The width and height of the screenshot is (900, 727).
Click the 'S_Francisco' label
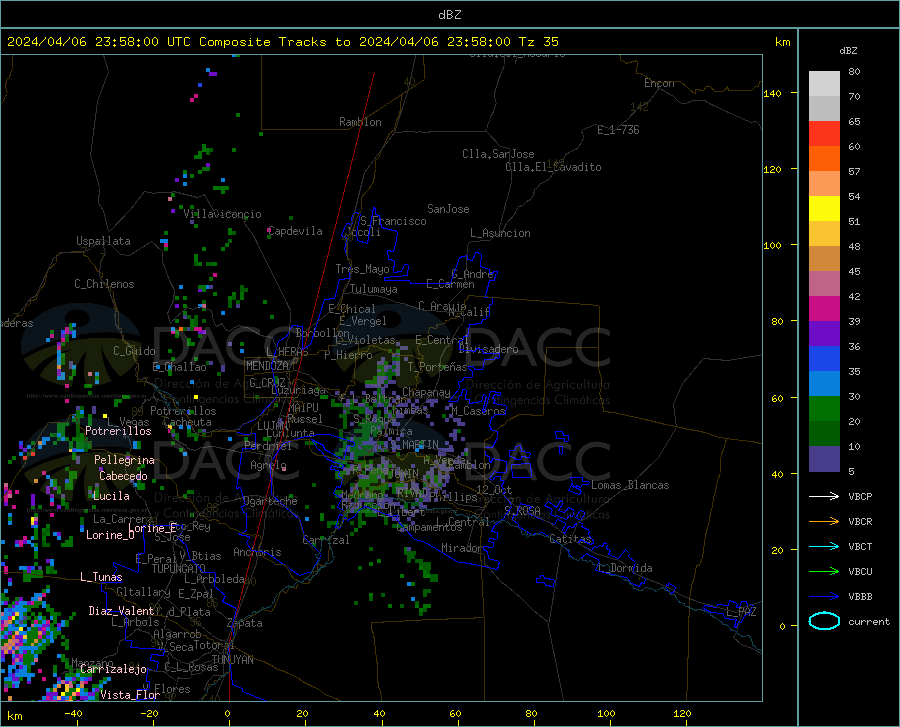393,221
